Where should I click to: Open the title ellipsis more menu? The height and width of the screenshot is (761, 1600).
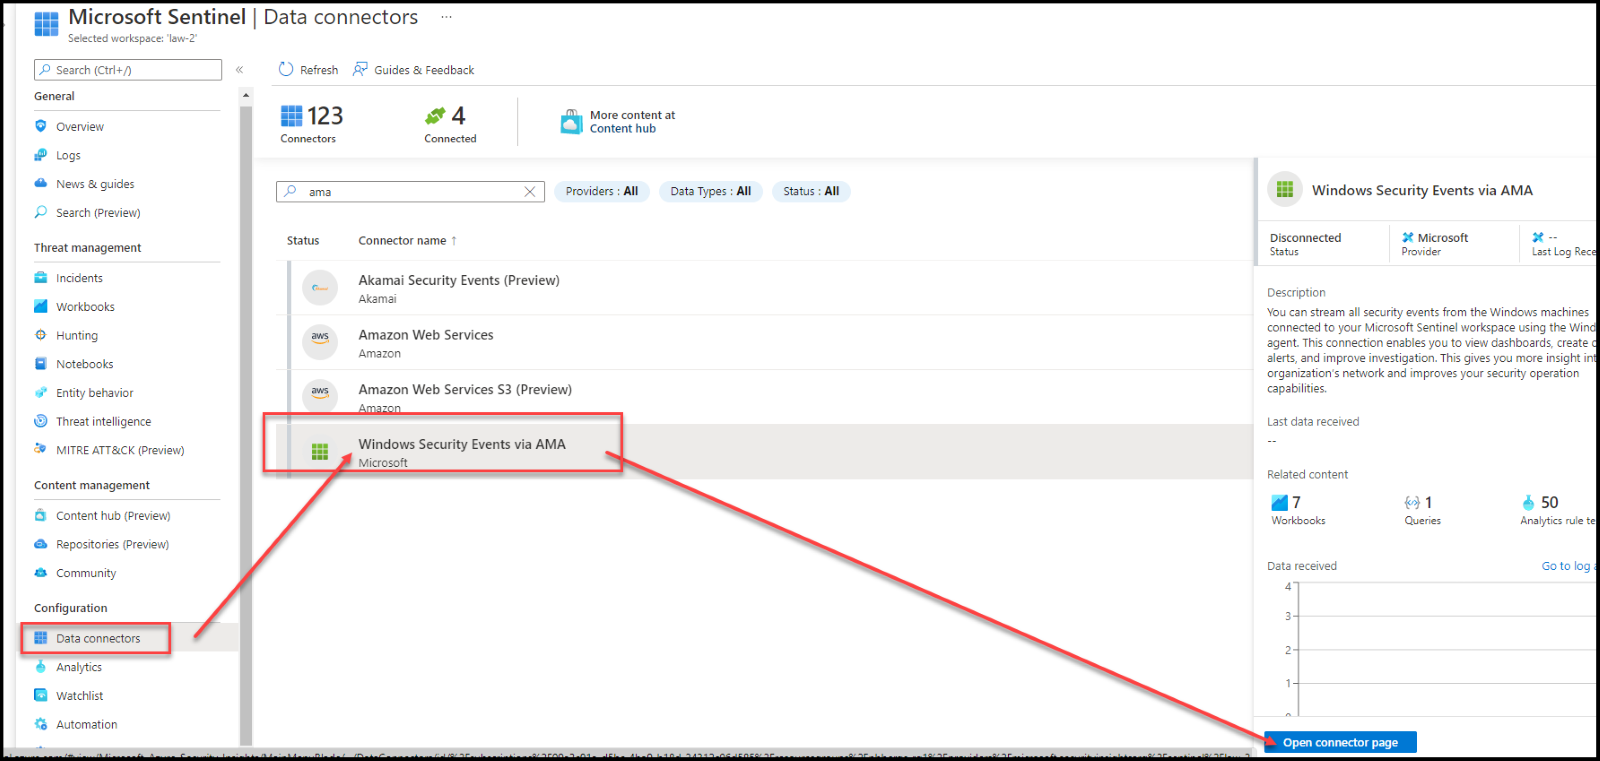tap(446, 17)
